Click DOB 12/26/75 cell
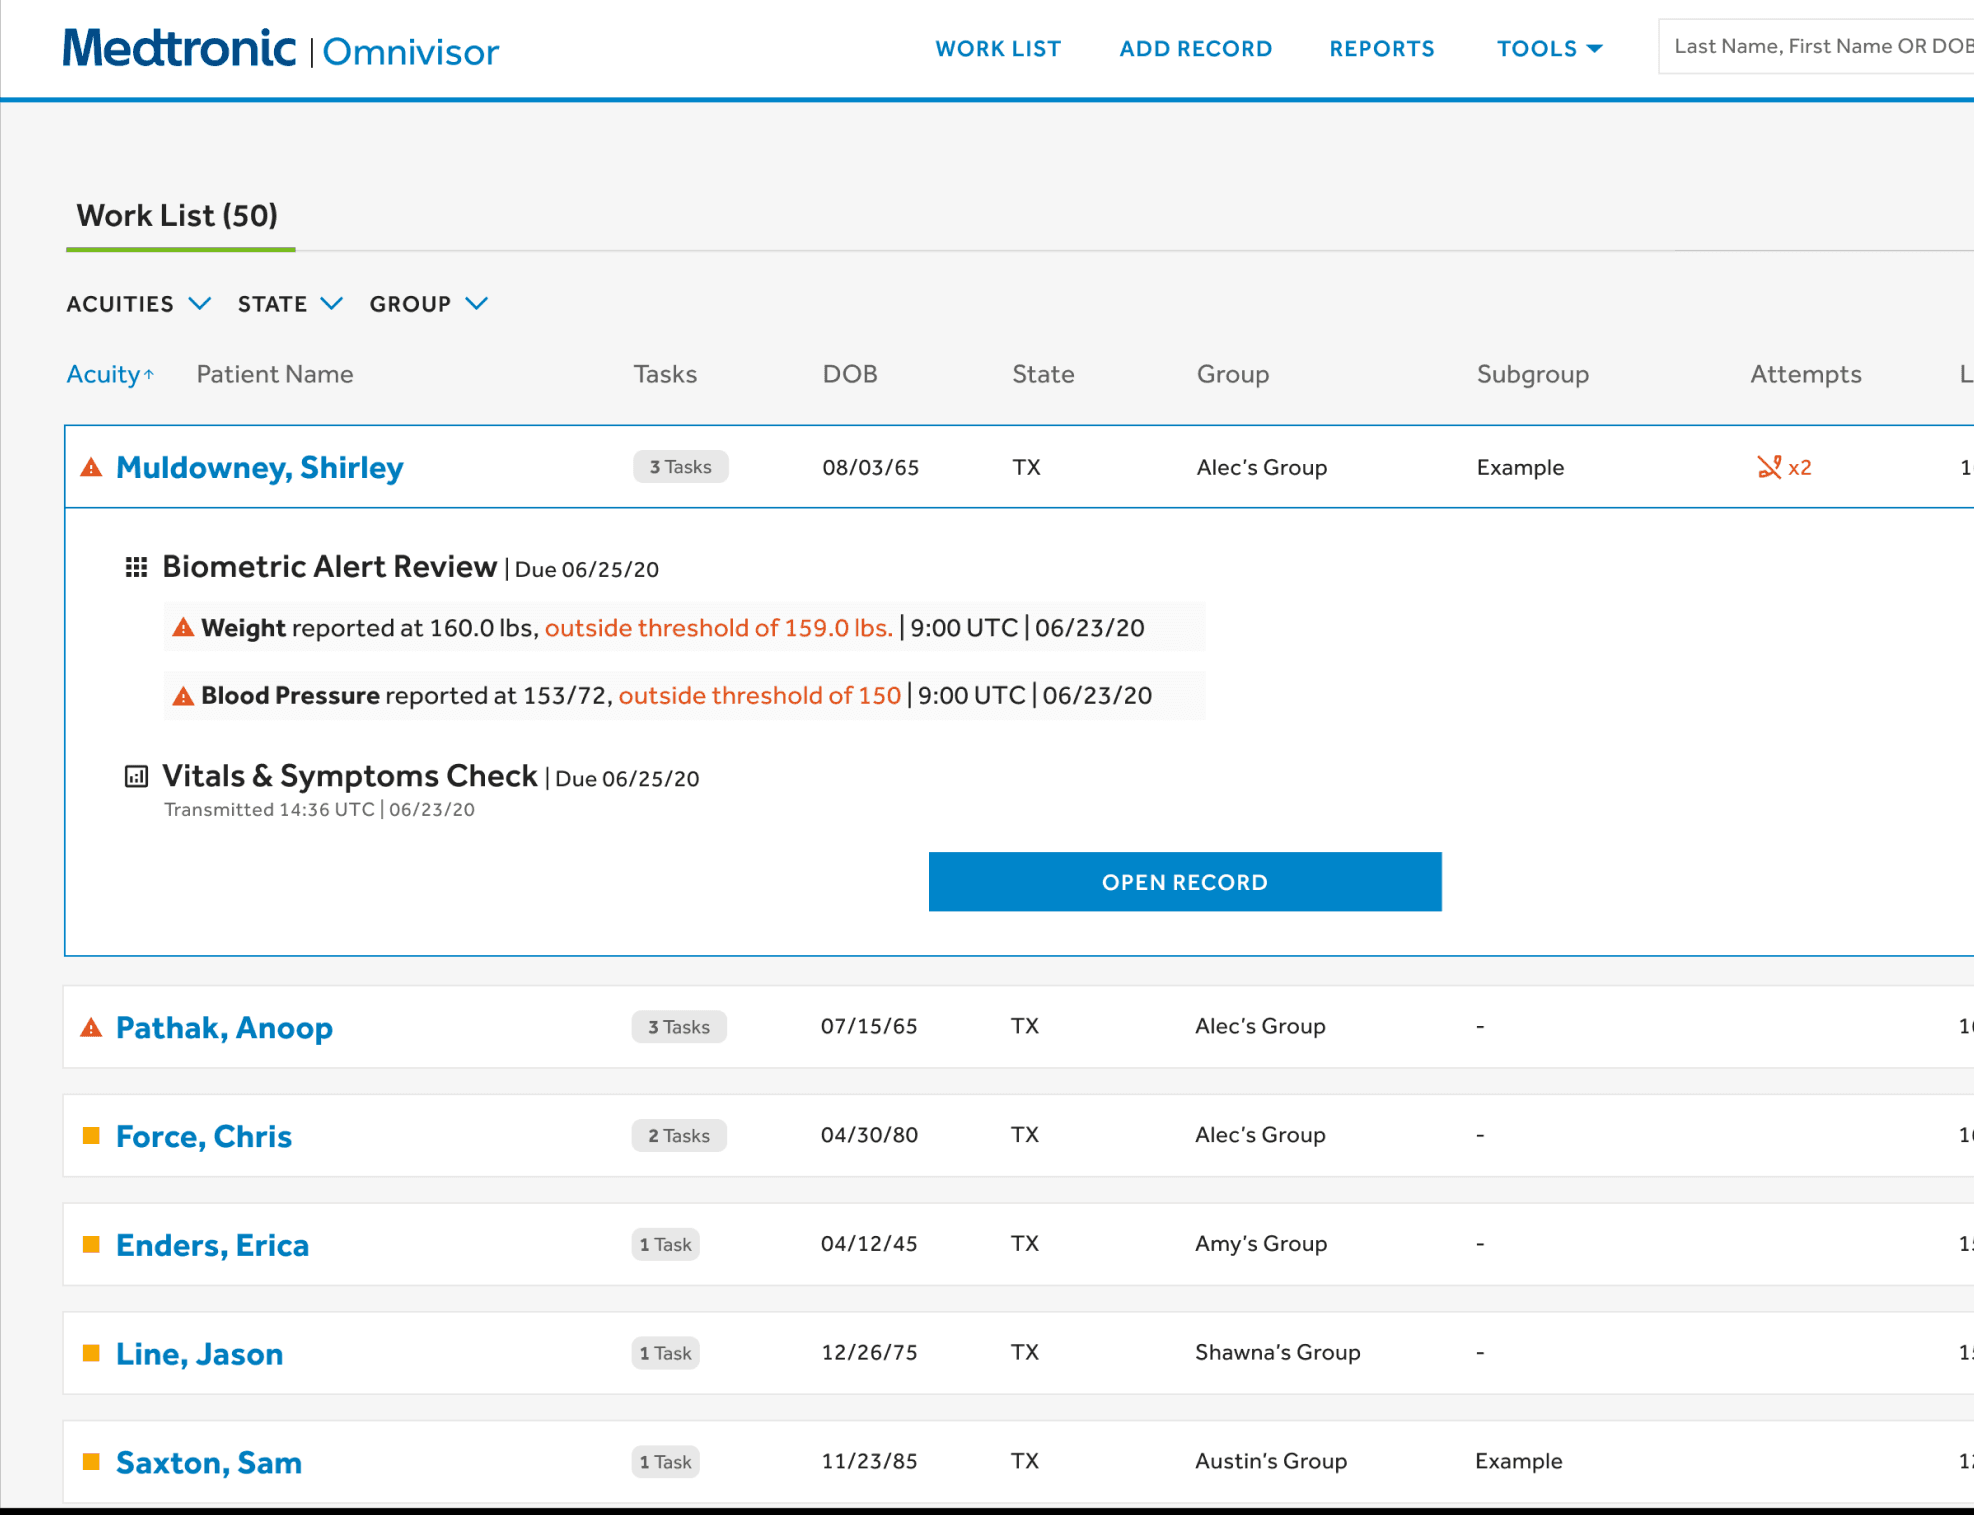The height and width of the screenshot is (1515, 1974). coord(869,1353)
